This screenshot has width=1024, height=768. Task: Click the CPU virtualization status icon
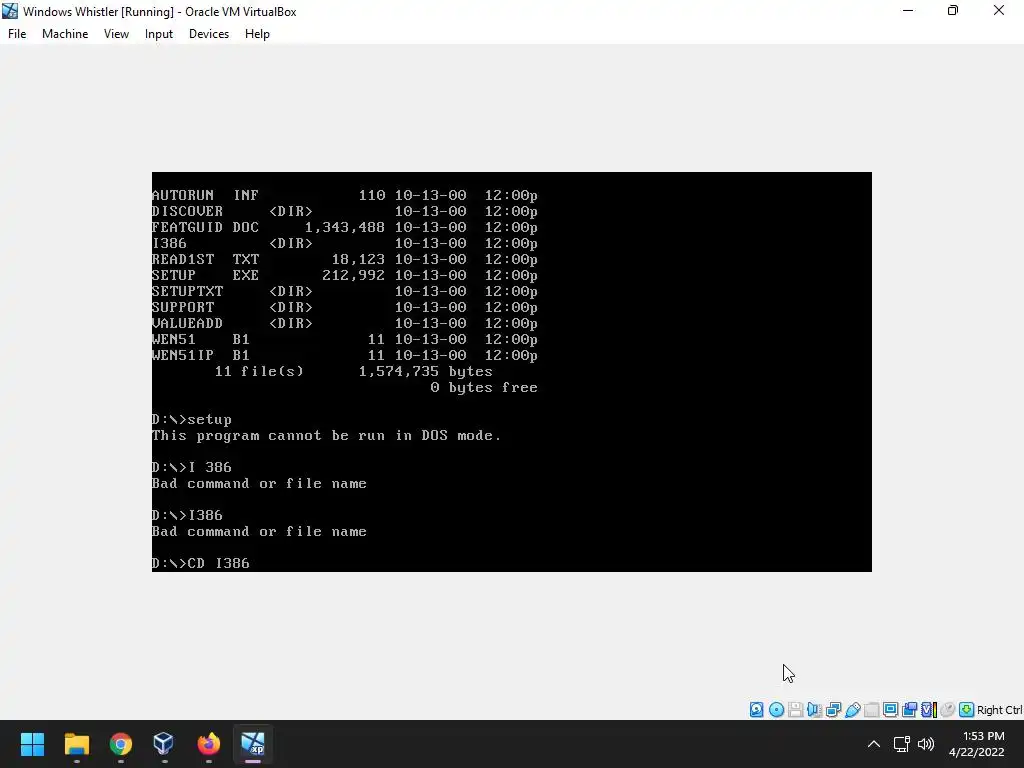(928, 710)
